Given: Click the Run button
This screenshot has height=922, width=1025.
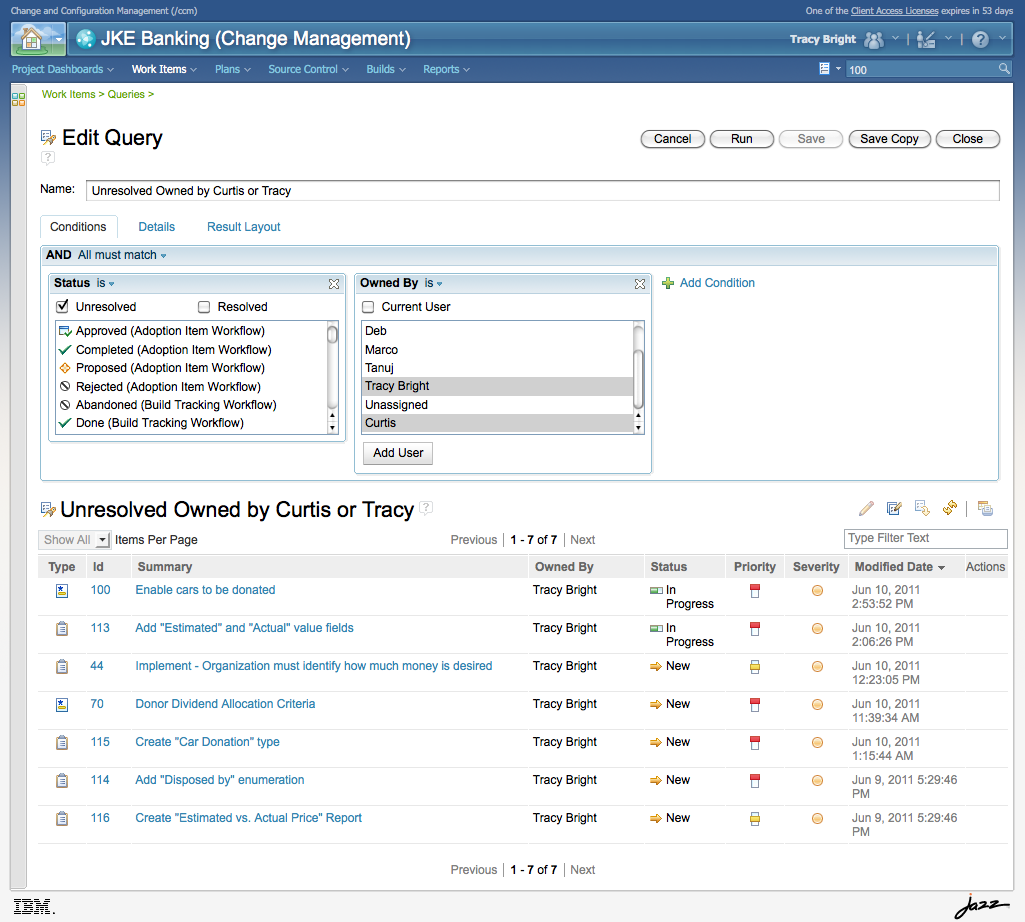Looking at the screenshot, I should click(741, 139).
